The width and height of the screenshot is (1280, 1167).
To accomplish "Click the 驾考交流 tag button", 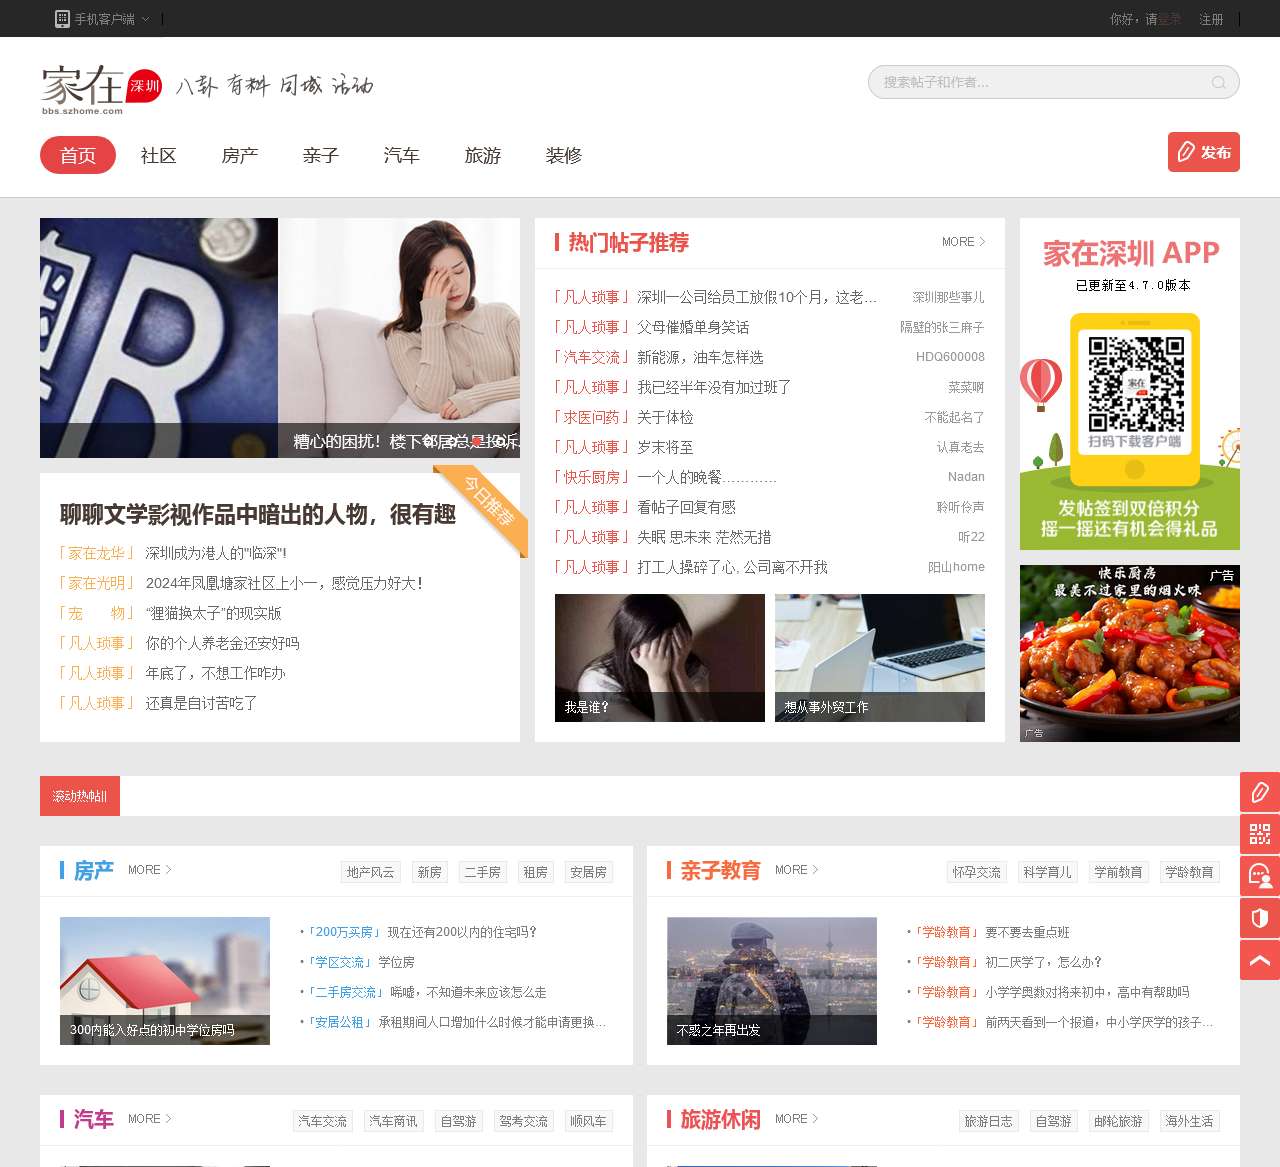I will [x=524, y=1121].
